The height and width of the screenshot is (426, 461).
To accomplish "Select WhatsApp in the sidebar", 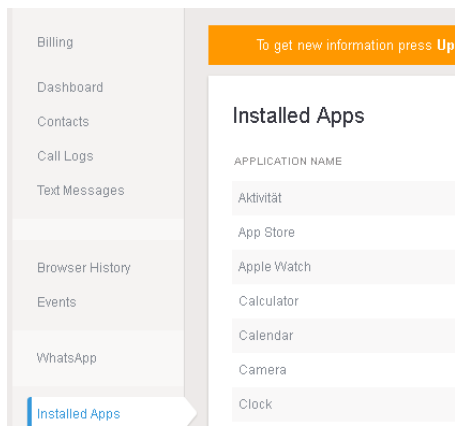I will point(67,358).
